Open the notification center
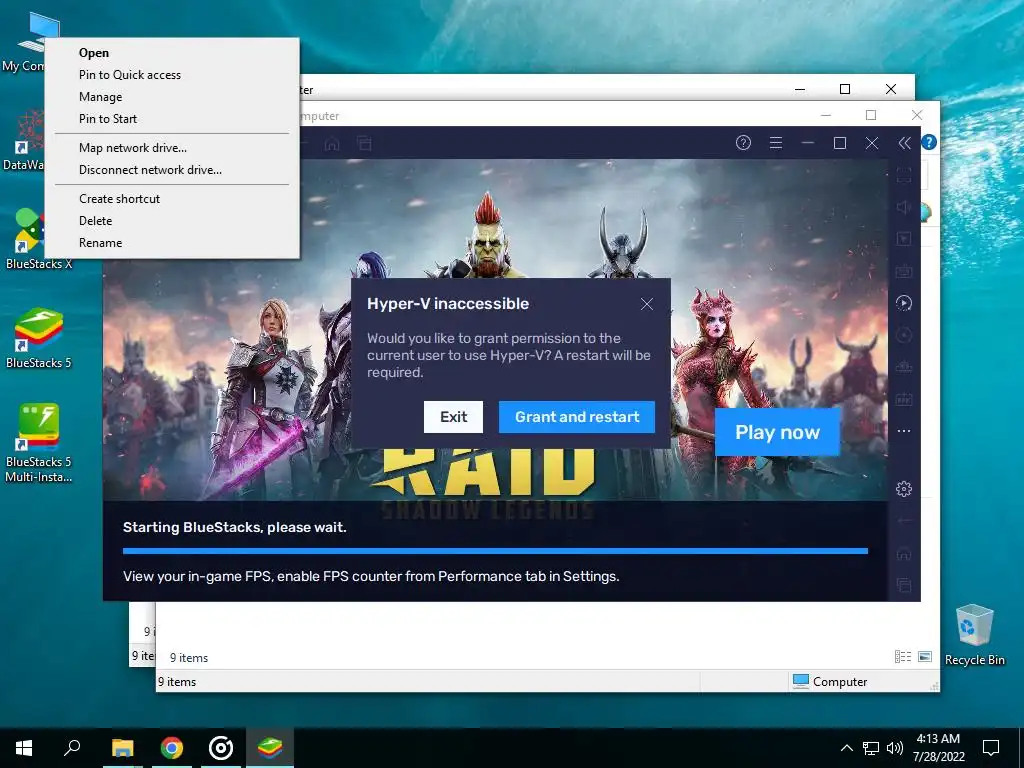Screen dimensions: 1024x768 click(x=991, y=748)
